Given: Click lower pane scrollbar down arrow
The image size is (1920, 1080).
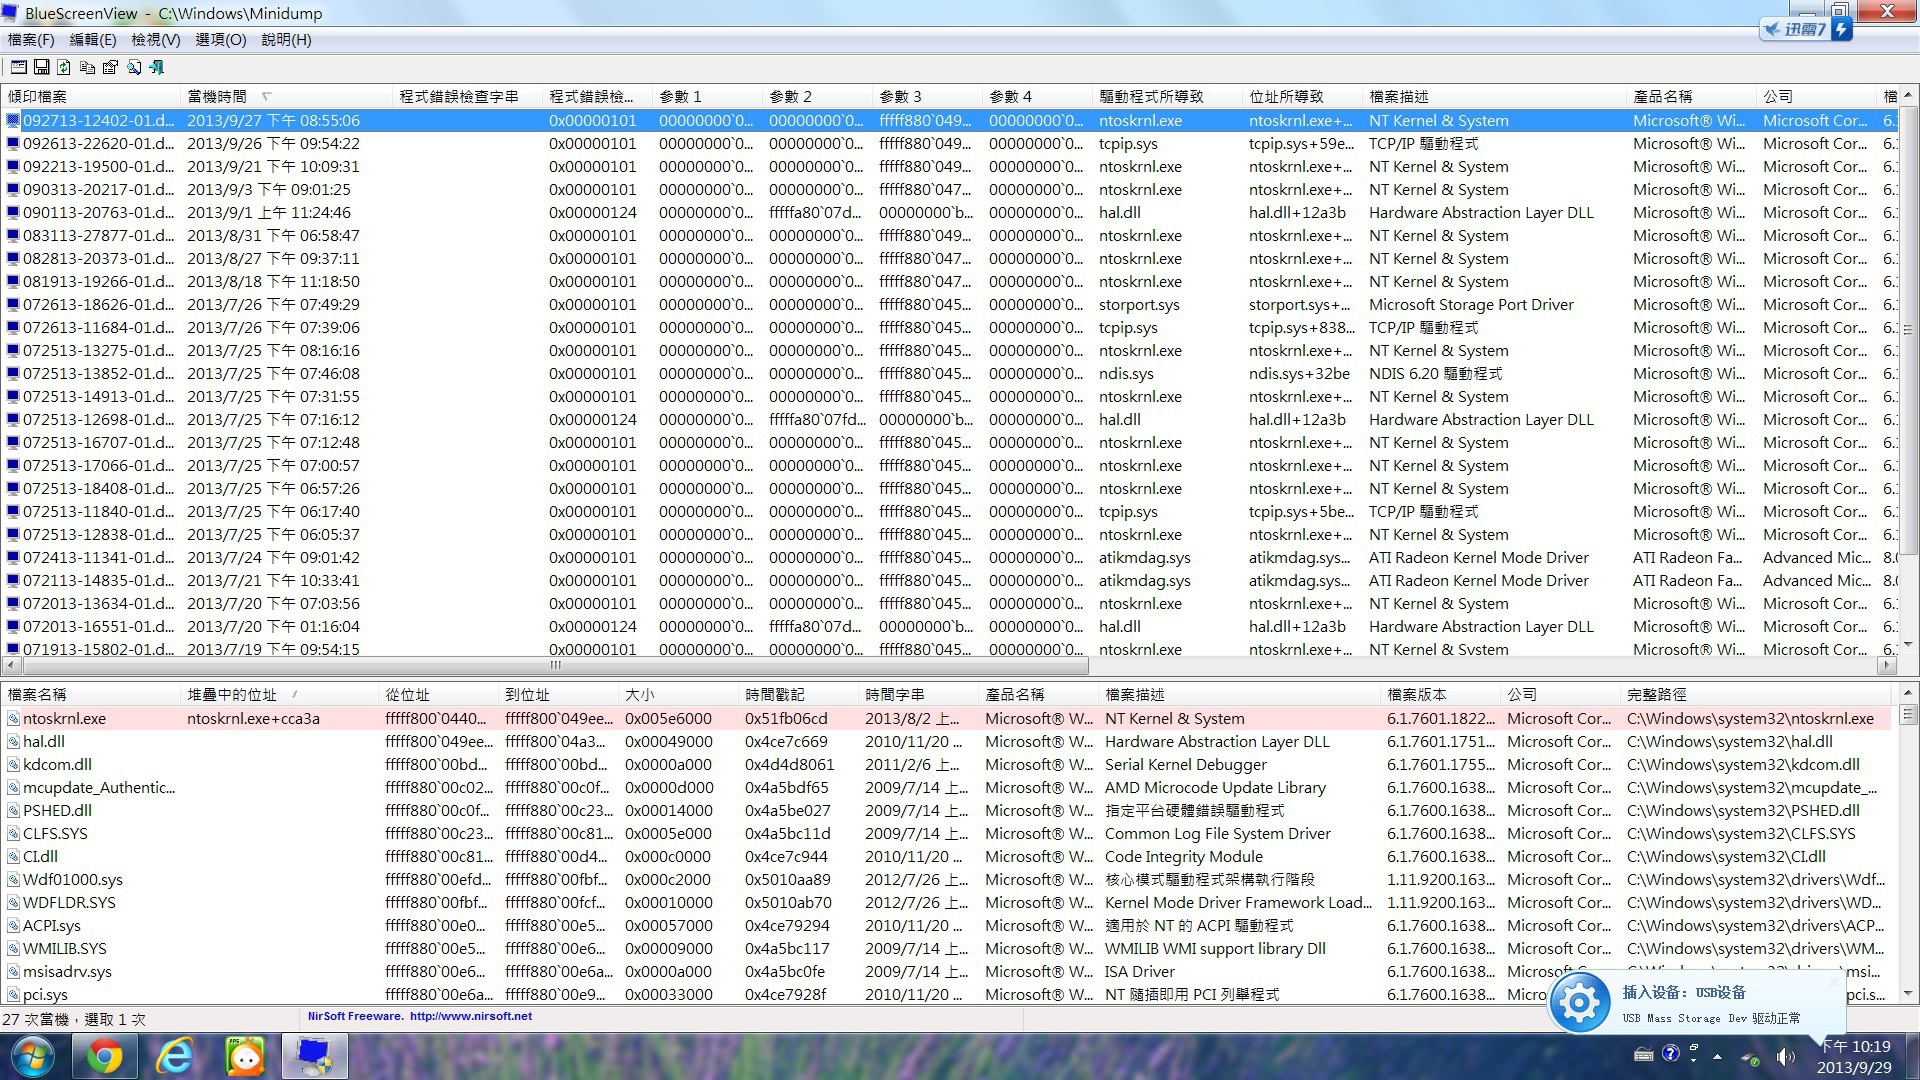Looking at the screenshot, I should pyautogui.click(x=1908, y=994).
